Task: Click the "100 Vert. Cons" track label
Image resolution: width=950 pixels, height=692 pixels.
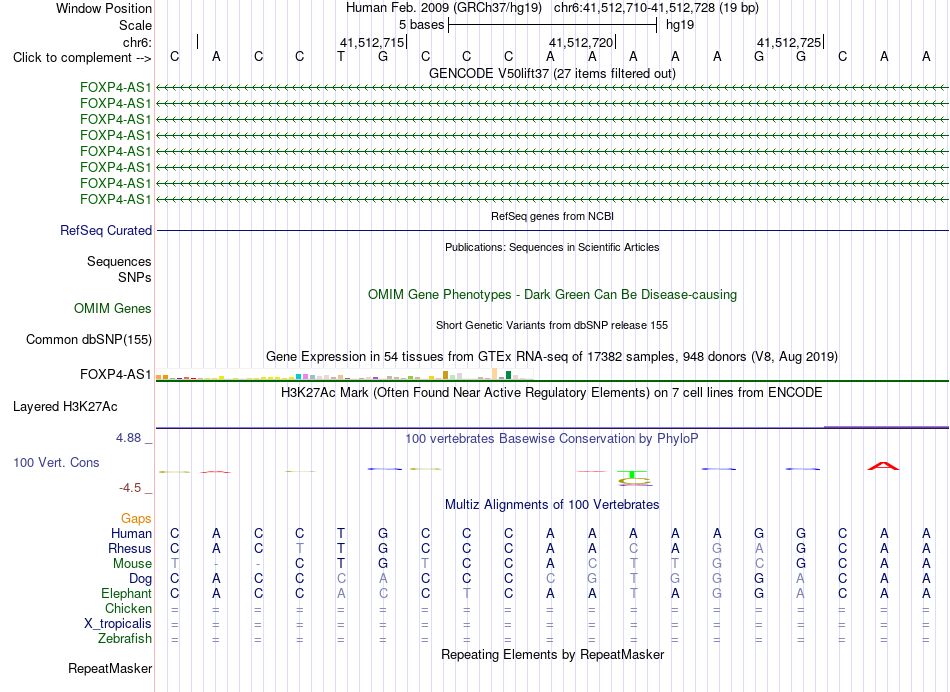Action: pyautogui.click(x=56, y=462)
